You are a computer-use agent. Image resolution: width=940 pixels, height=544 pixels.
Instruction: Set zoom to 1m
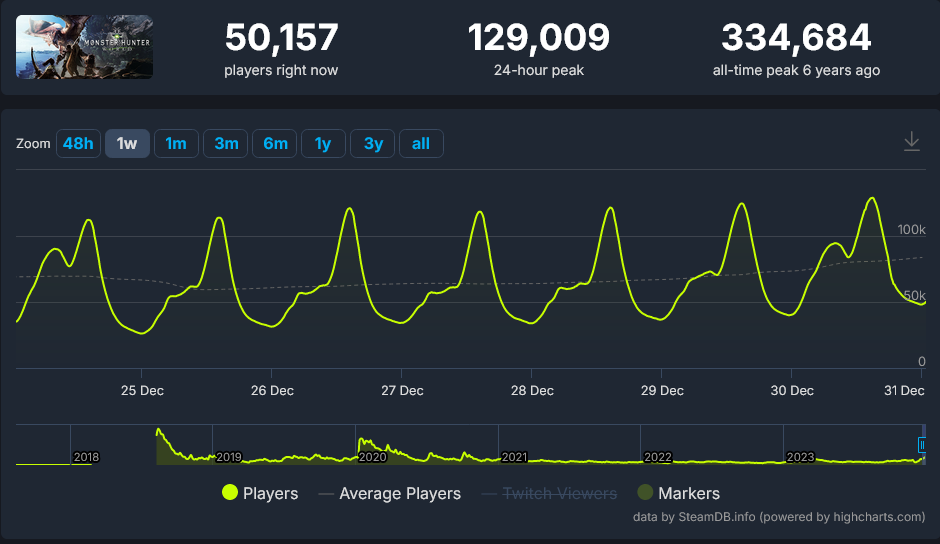[176, 144]
